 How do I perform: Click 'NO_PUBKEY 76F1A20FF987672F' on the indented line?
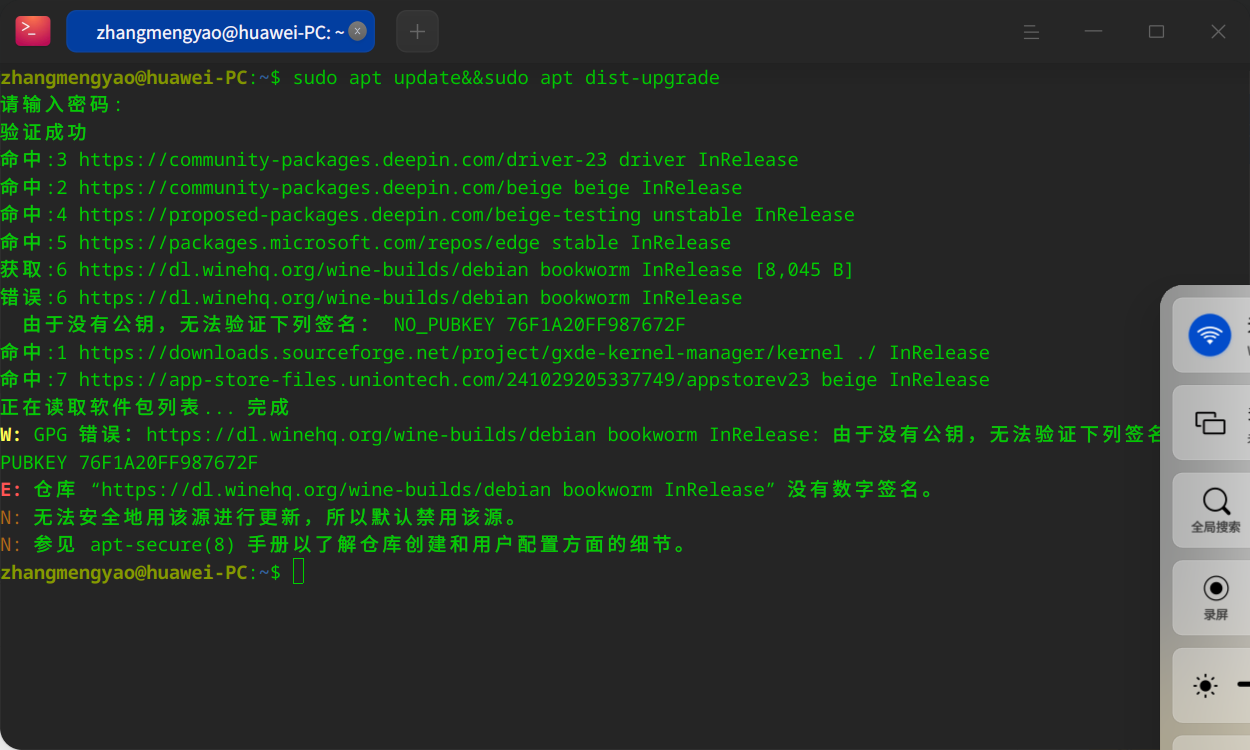tap(539, 325)
